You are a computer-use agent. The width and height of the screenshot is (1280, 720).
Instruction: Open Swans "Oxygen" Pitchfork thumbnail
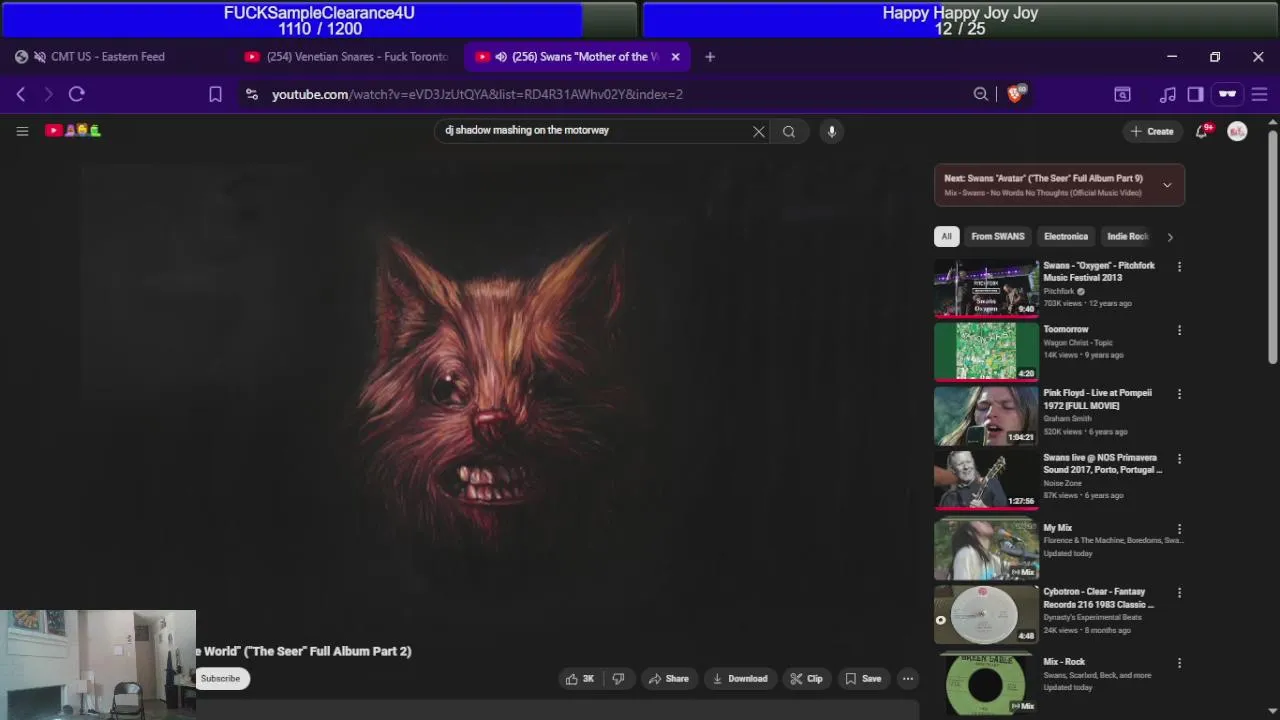click(986, 288)
